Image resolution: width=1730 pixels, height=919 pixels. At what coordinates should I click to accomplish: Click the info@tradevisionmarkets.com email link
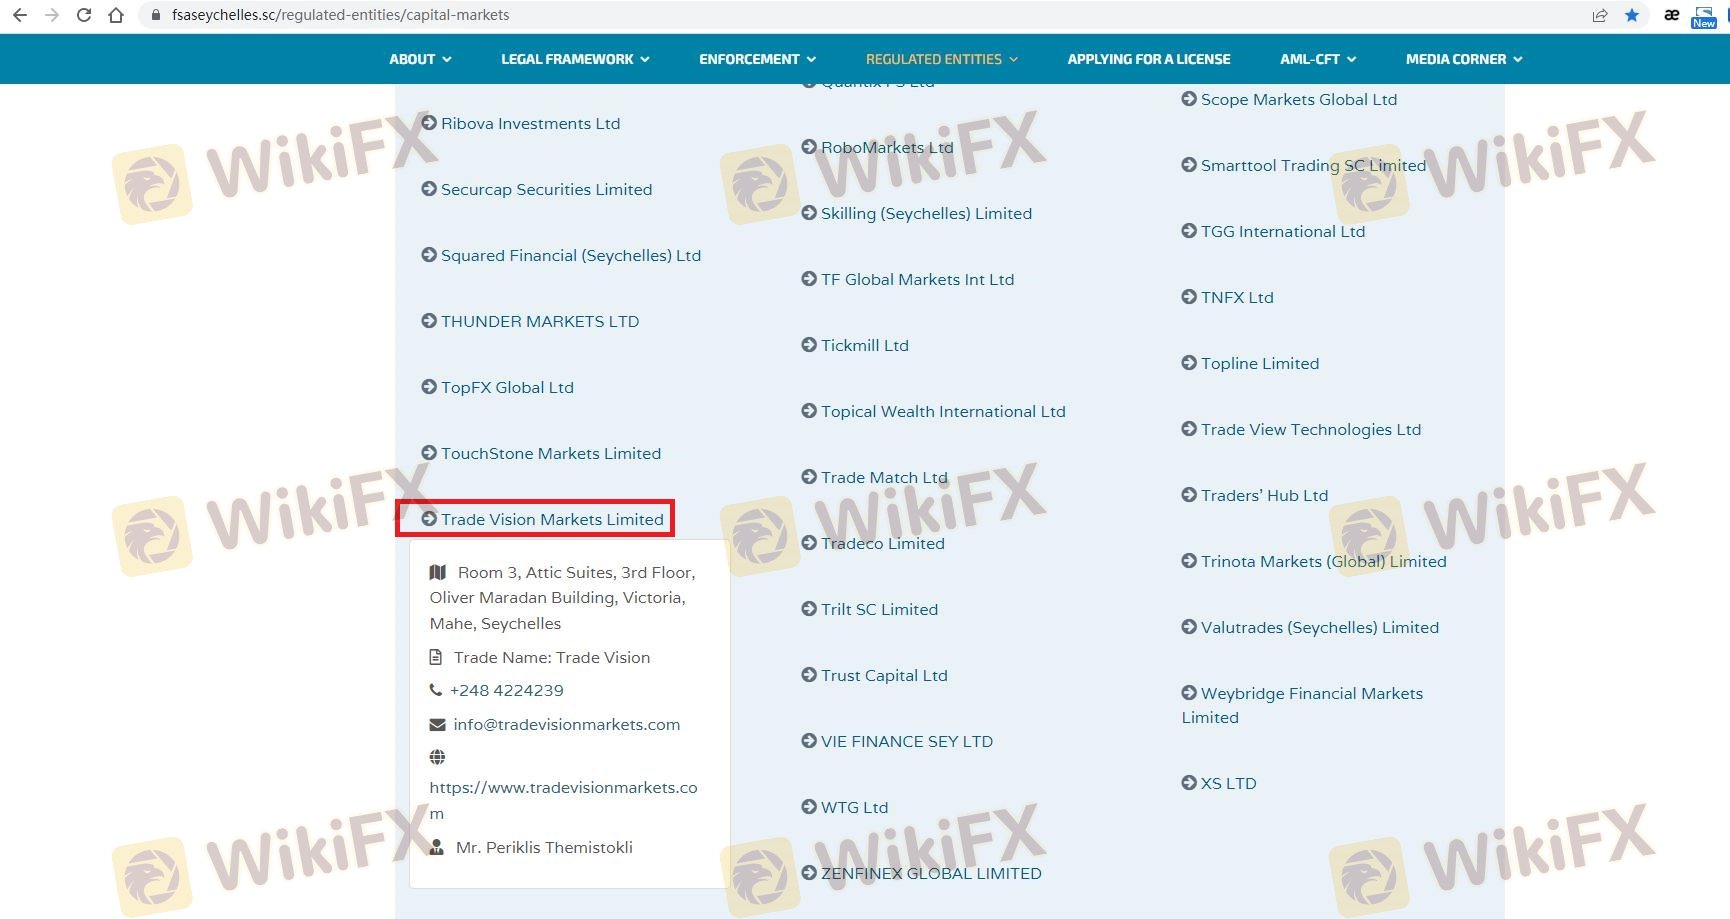(566, 724)
